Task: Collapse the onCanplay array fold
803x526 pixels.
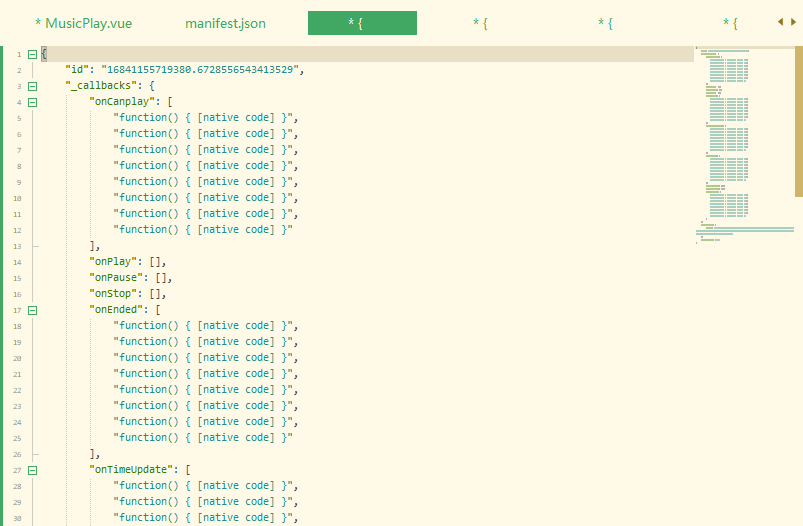Action: point(32,102)
